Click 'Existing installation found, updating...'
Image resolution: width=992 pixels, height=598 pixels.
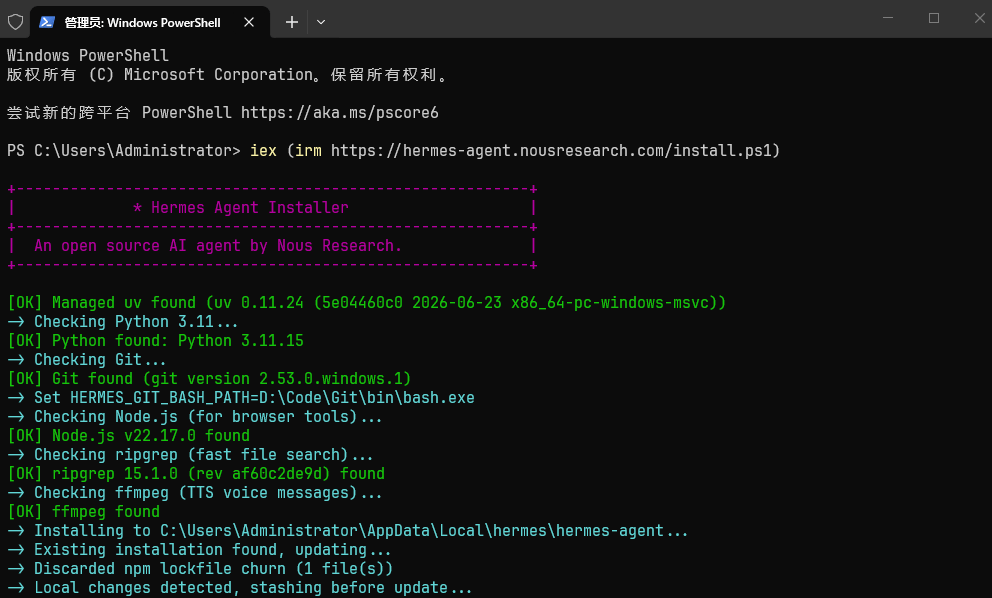tap(199, 549)
